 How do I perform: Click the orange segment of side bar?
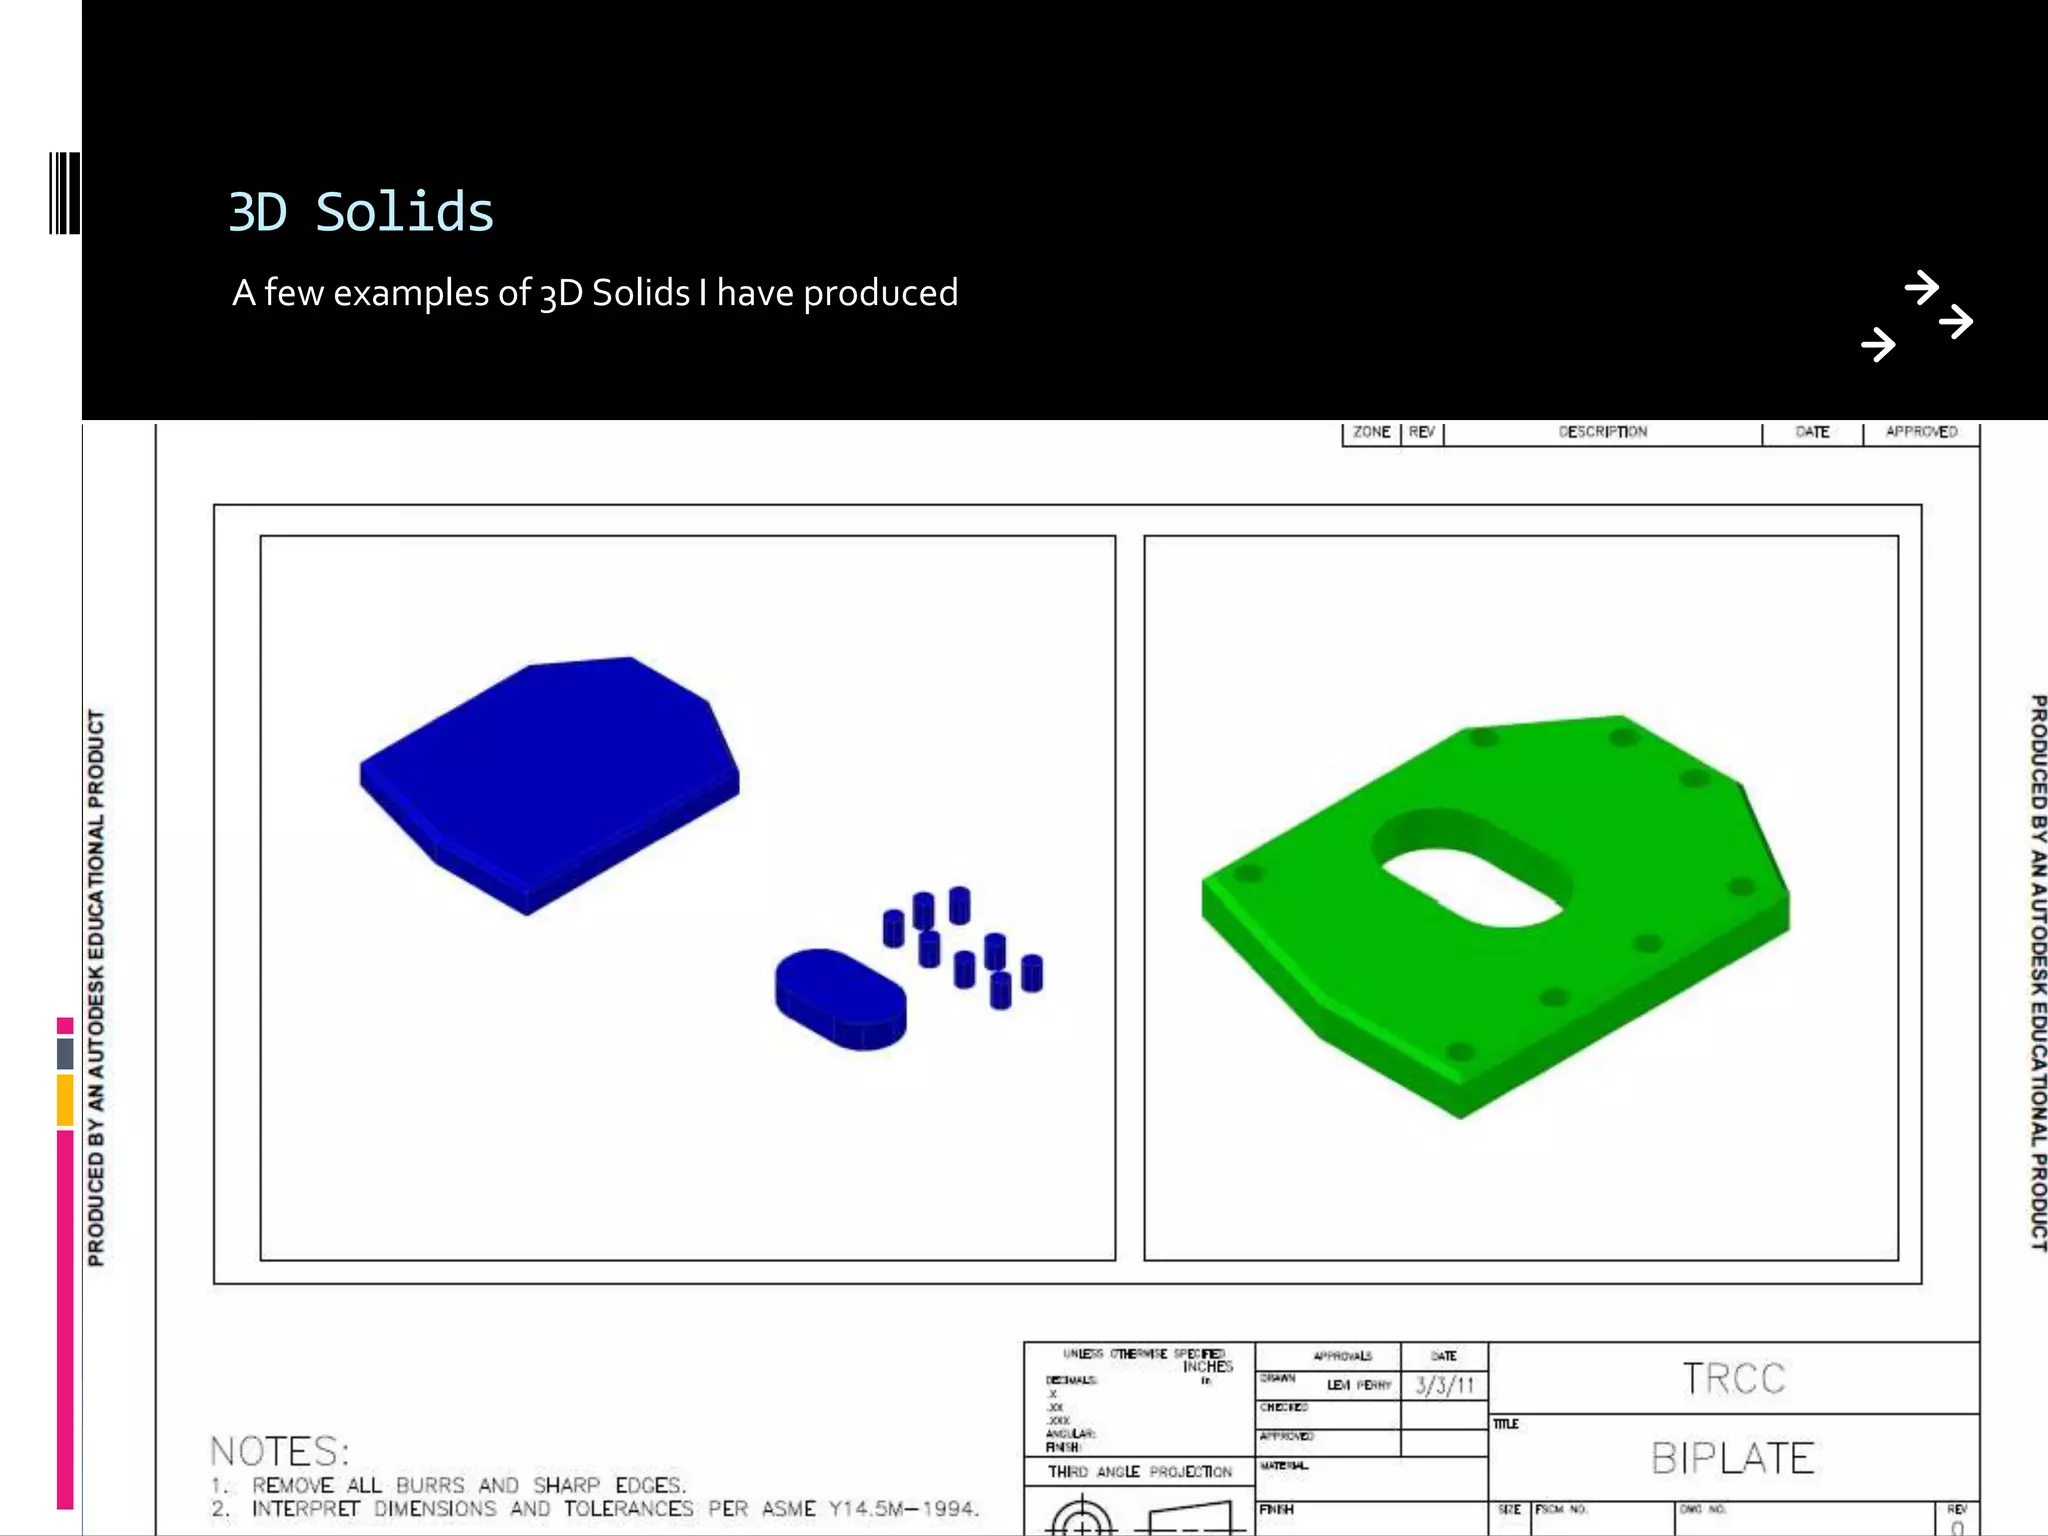click(65, 1100)
